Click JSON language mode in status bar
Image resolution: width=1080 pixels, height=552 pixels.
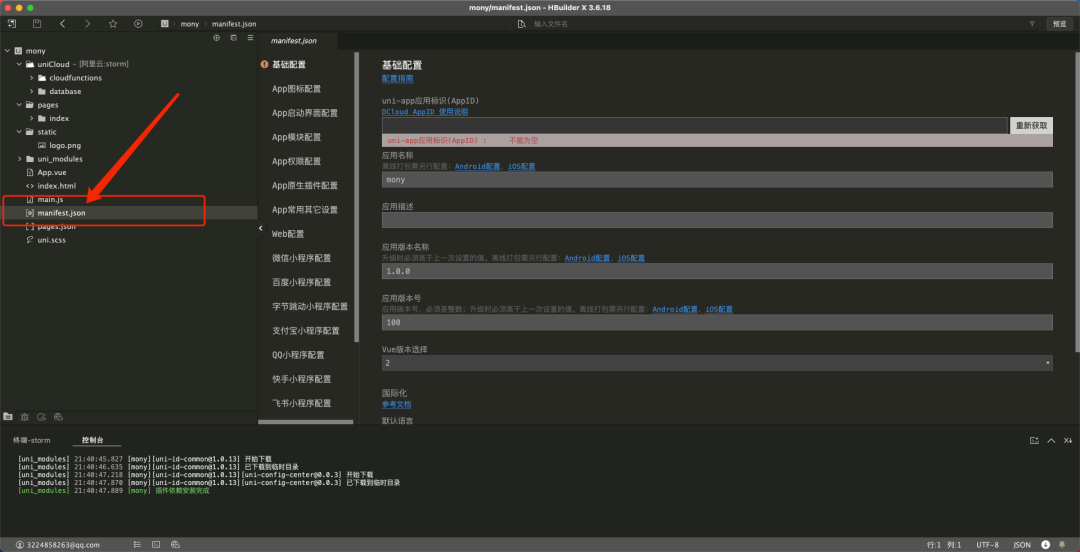pos(1022,544)
